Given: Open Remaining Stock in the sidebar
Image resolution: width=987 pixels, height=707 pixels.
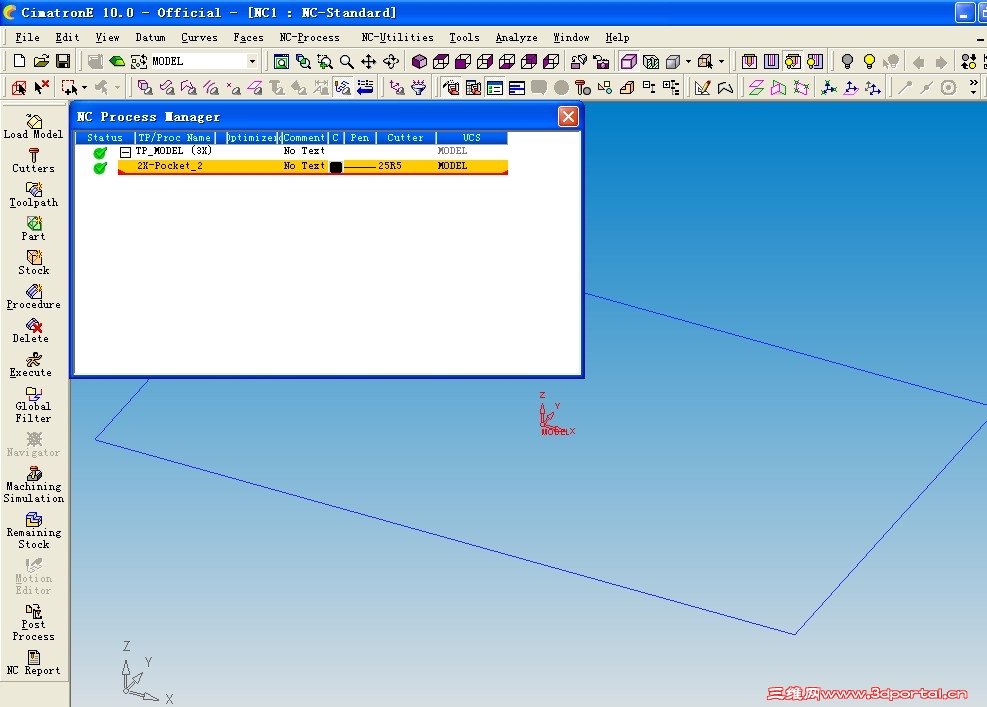Looking at the screenshot, I should 33,531.
